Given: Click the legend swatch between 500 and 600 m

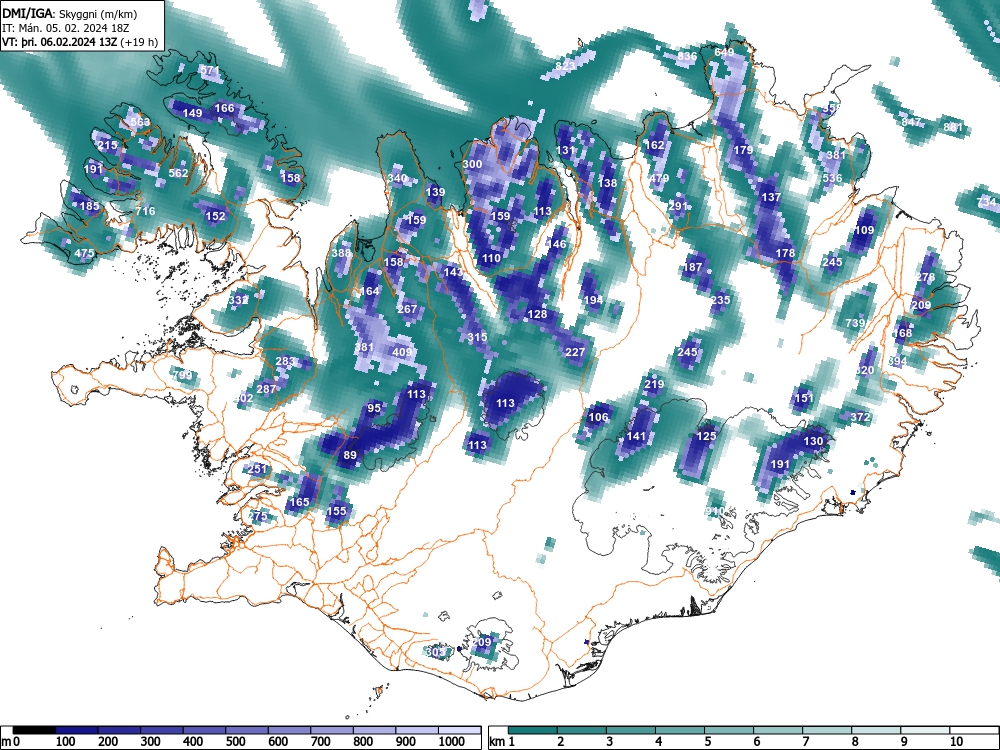Looking at the screenshot, I should 247,730.
